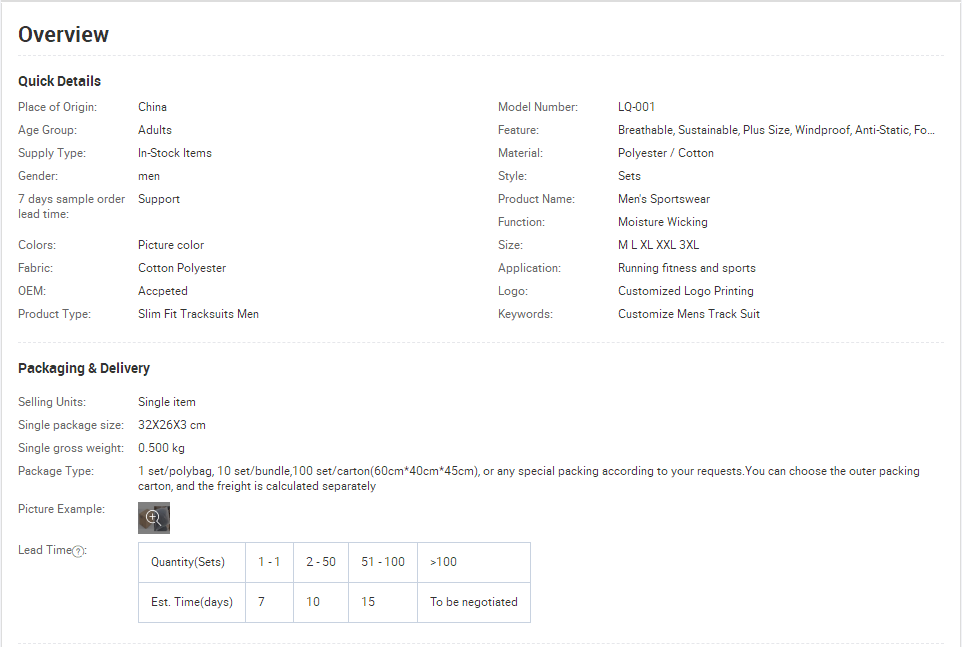This screenshot has width=962, height=647.
Task: Click the Package Type description text
Action: click(x=529, y=478)
